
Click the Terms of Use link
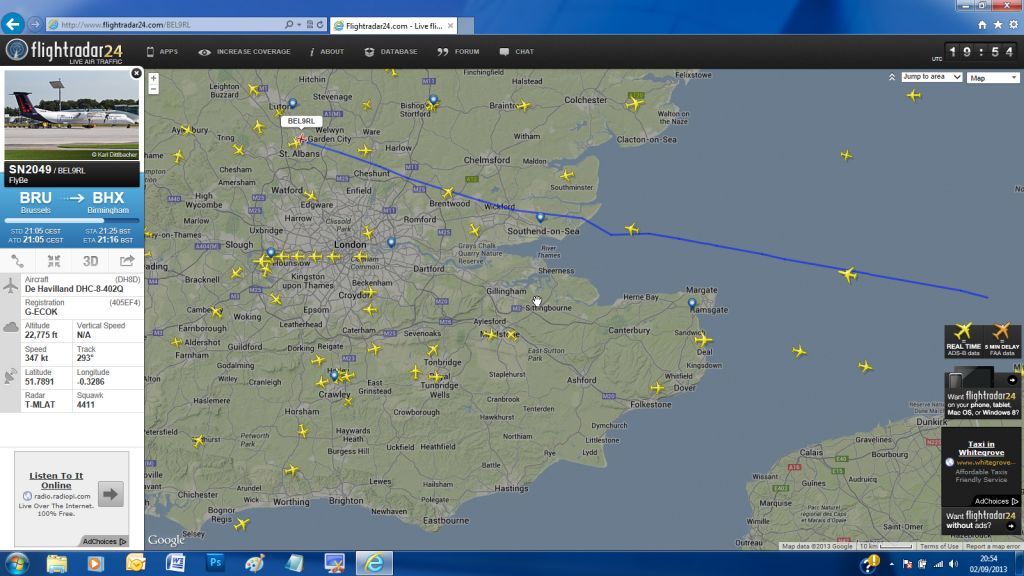[x=939, y=546]
